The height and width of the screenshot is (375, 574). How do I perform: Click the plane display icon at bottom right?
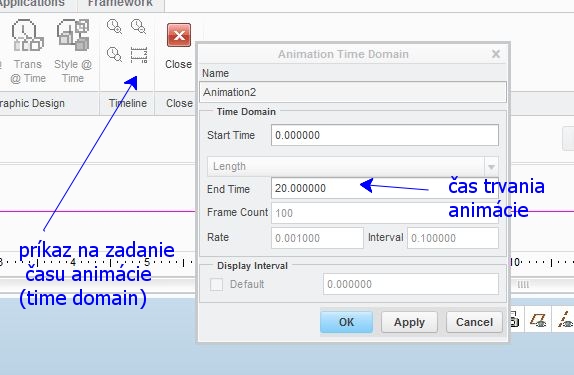(x=538, y=320)
